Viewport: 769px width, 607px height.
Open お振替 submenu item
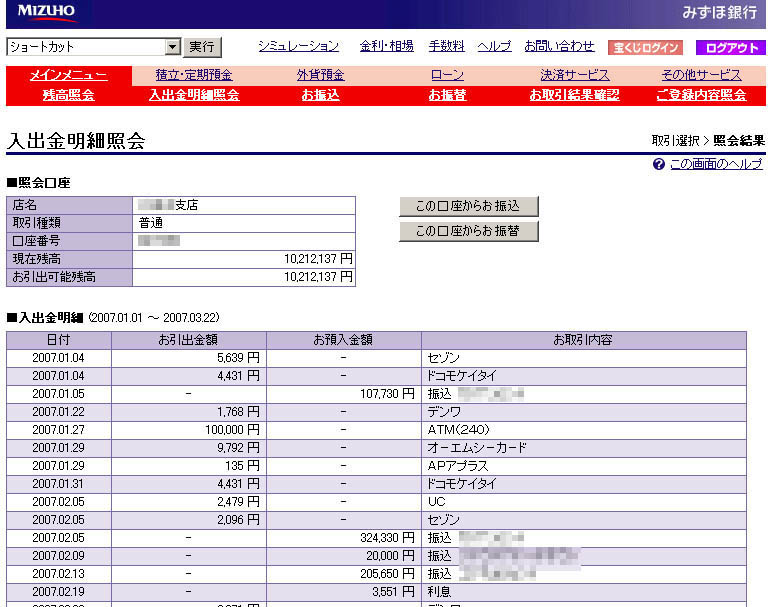447,95
